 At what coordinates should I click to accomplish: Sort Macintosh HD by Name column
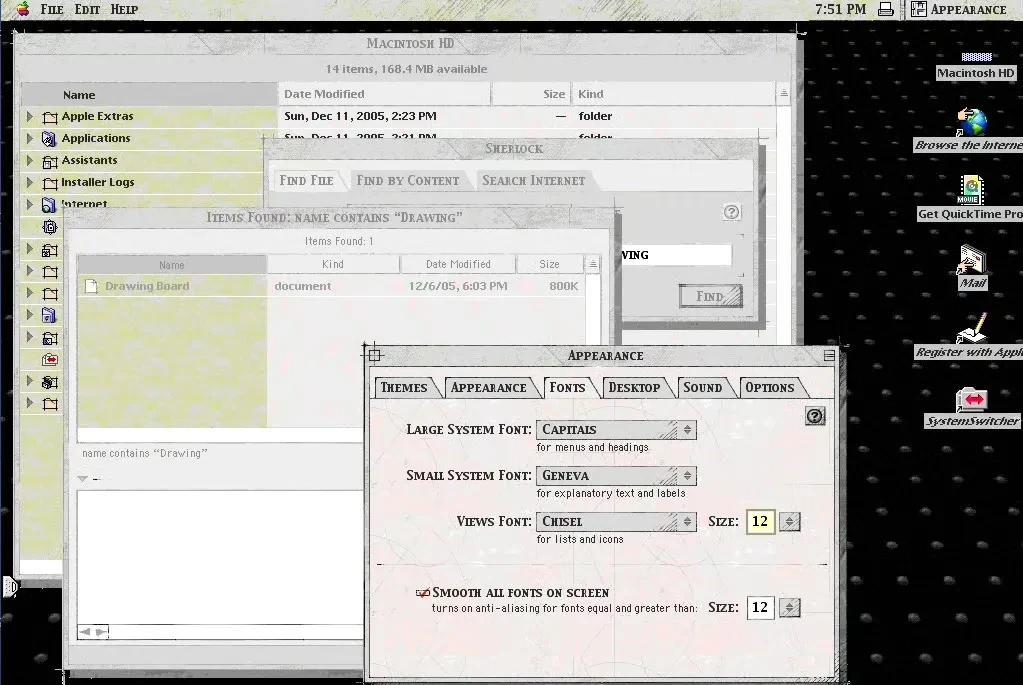pyautogui.click(x=149, y=95)
